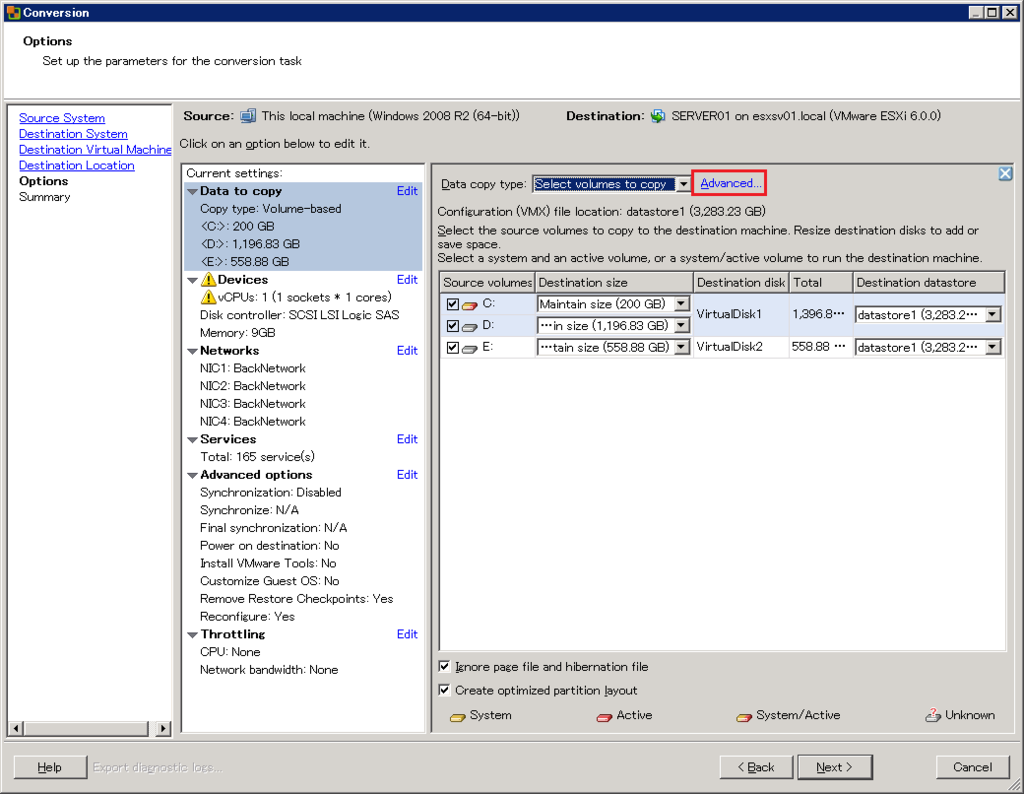Click the Total column header
Screen dimensions: 1024x794
click(822, 283)
